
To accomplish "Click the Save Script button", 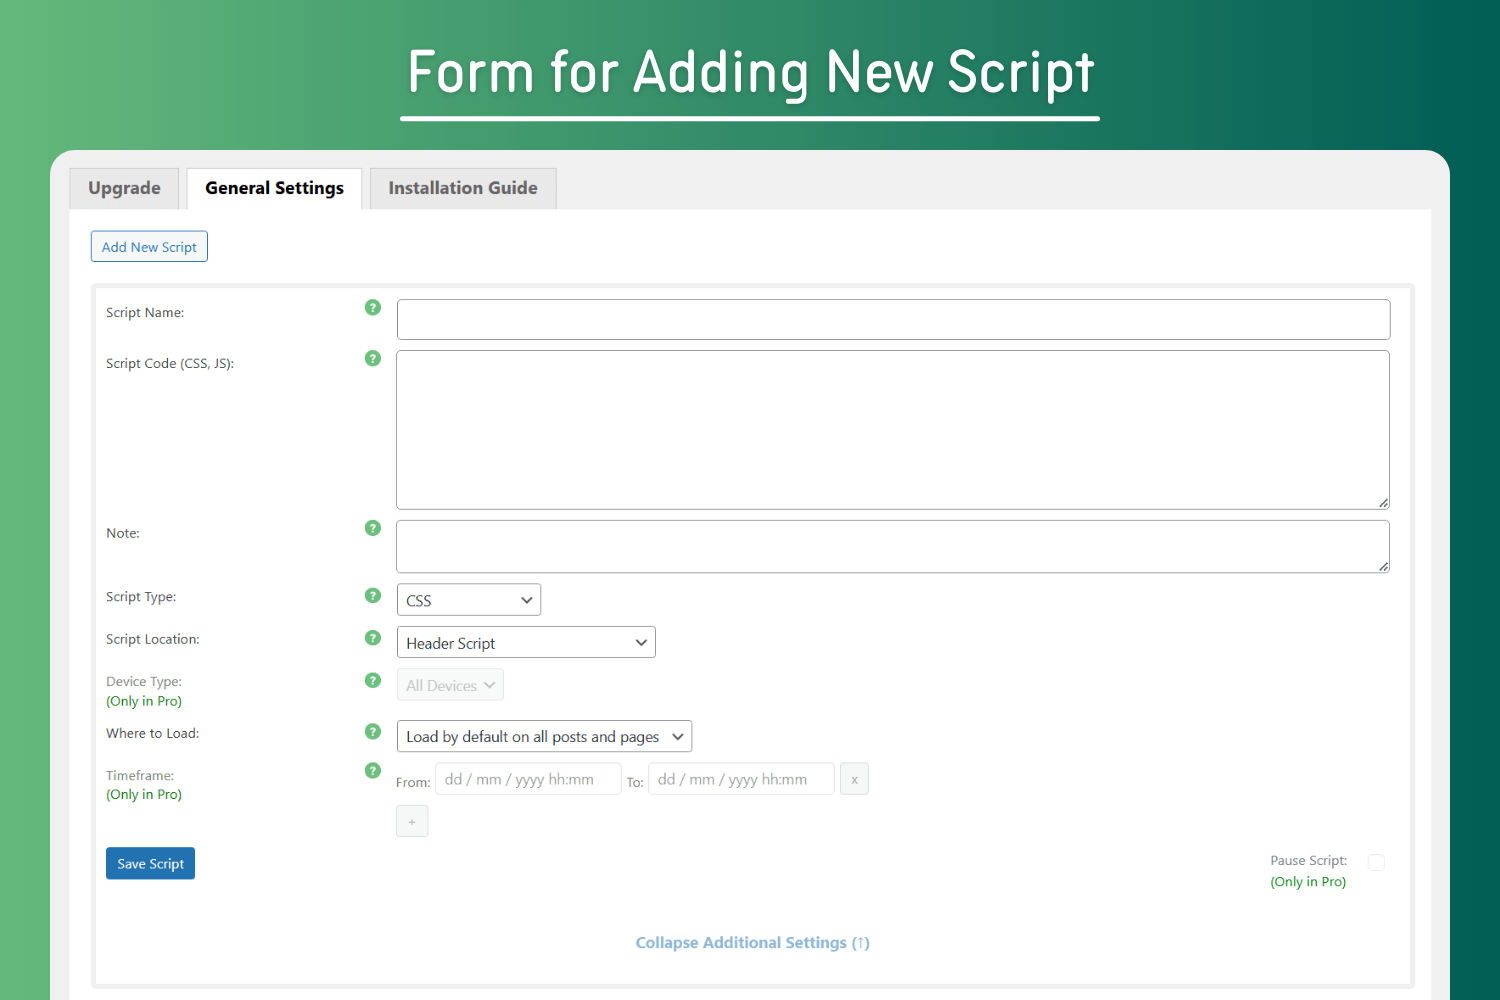I will click(x=150, y=863).
